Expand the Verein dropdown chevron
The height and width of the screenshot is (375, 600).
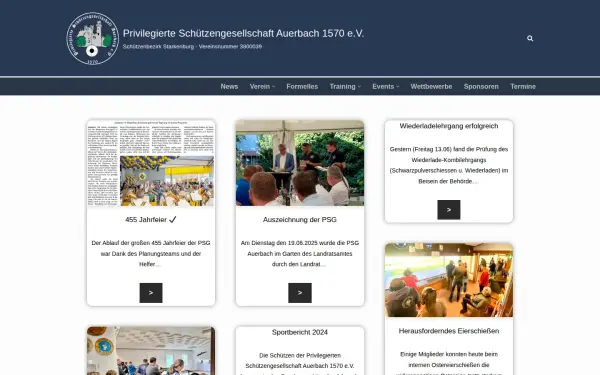[273, 87]
